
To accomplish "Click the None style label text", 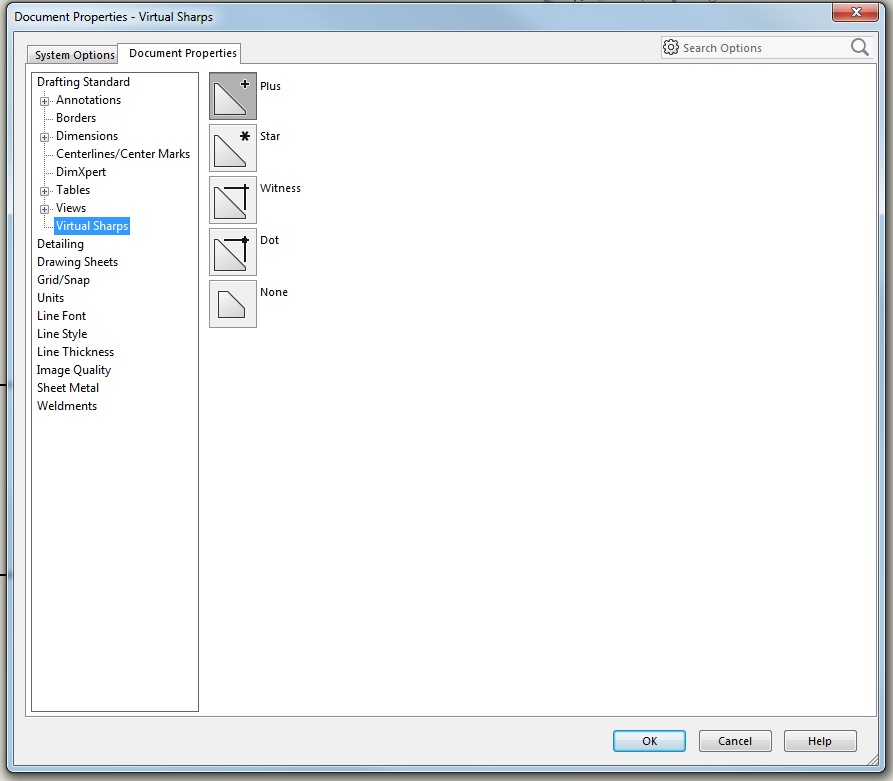I will click(274, 292).
